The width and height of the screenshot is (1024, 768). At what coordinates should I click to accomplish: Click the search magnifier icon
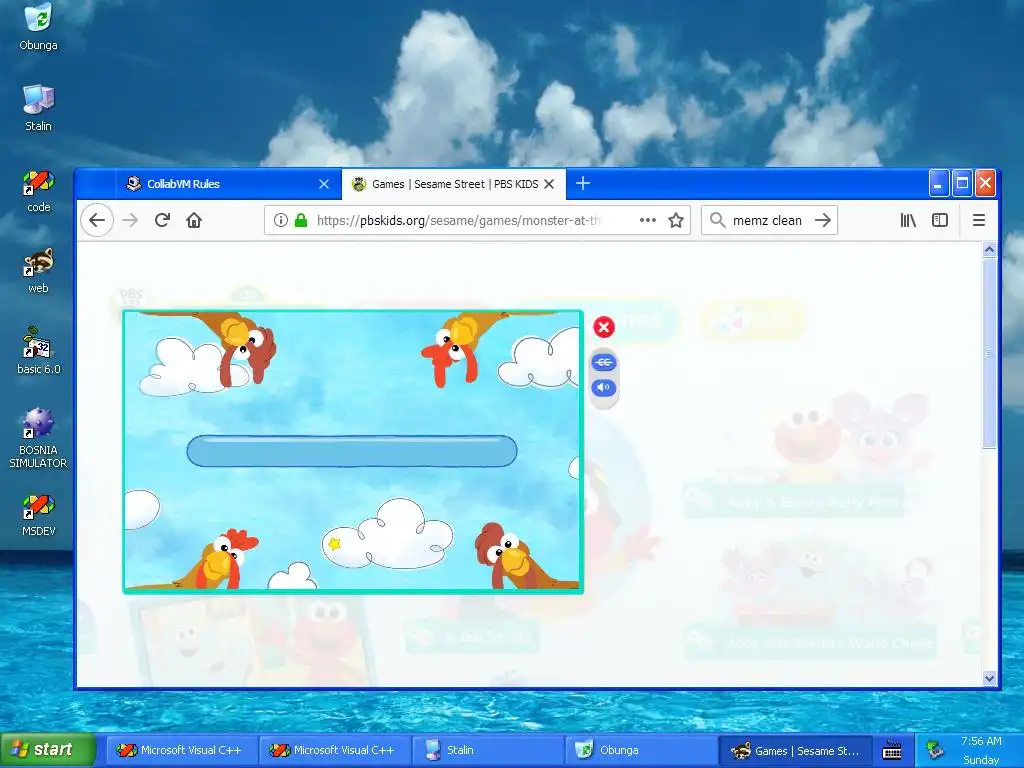point(718,220)
